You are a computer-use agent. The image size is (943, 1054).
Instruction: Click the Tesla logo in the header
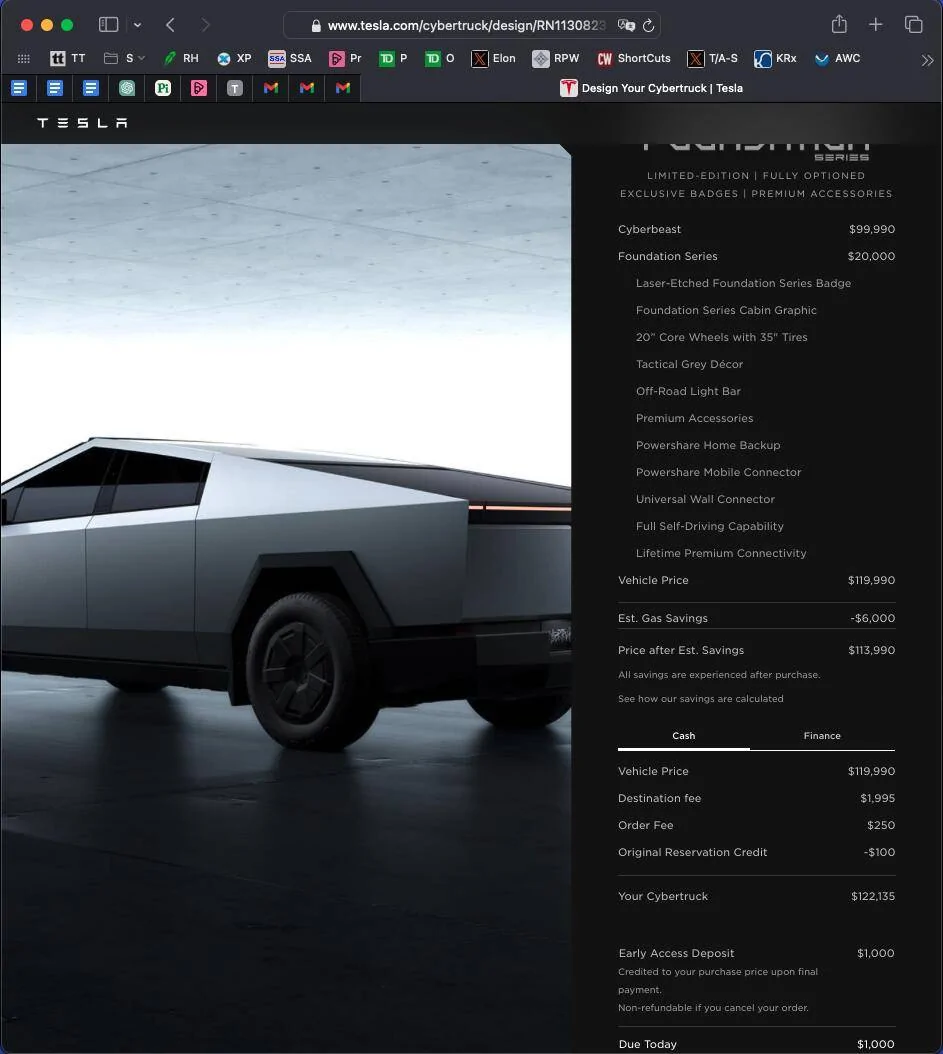[82, 123]
